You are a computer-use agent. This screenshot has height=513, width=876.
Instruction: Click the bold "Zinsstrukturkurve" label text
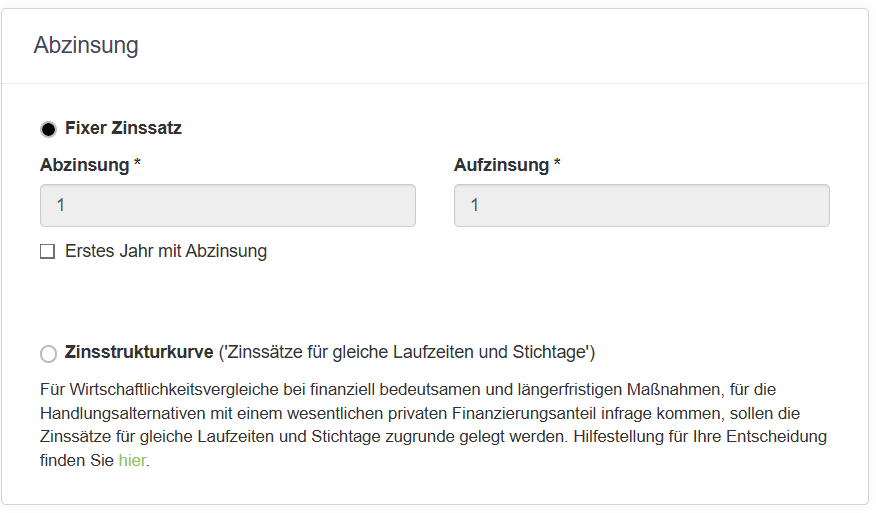pyautogui.click(x=139, y=352)
